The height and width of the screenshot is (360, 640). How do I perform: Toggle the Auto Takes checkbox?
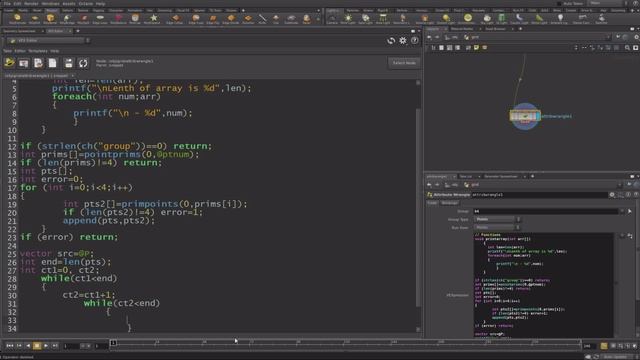coord(559,3)
